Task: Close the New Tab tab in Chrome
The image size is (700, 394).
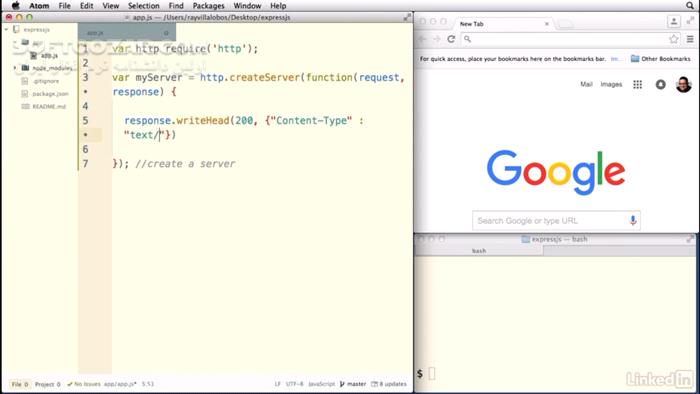Action: click(547, 24)
